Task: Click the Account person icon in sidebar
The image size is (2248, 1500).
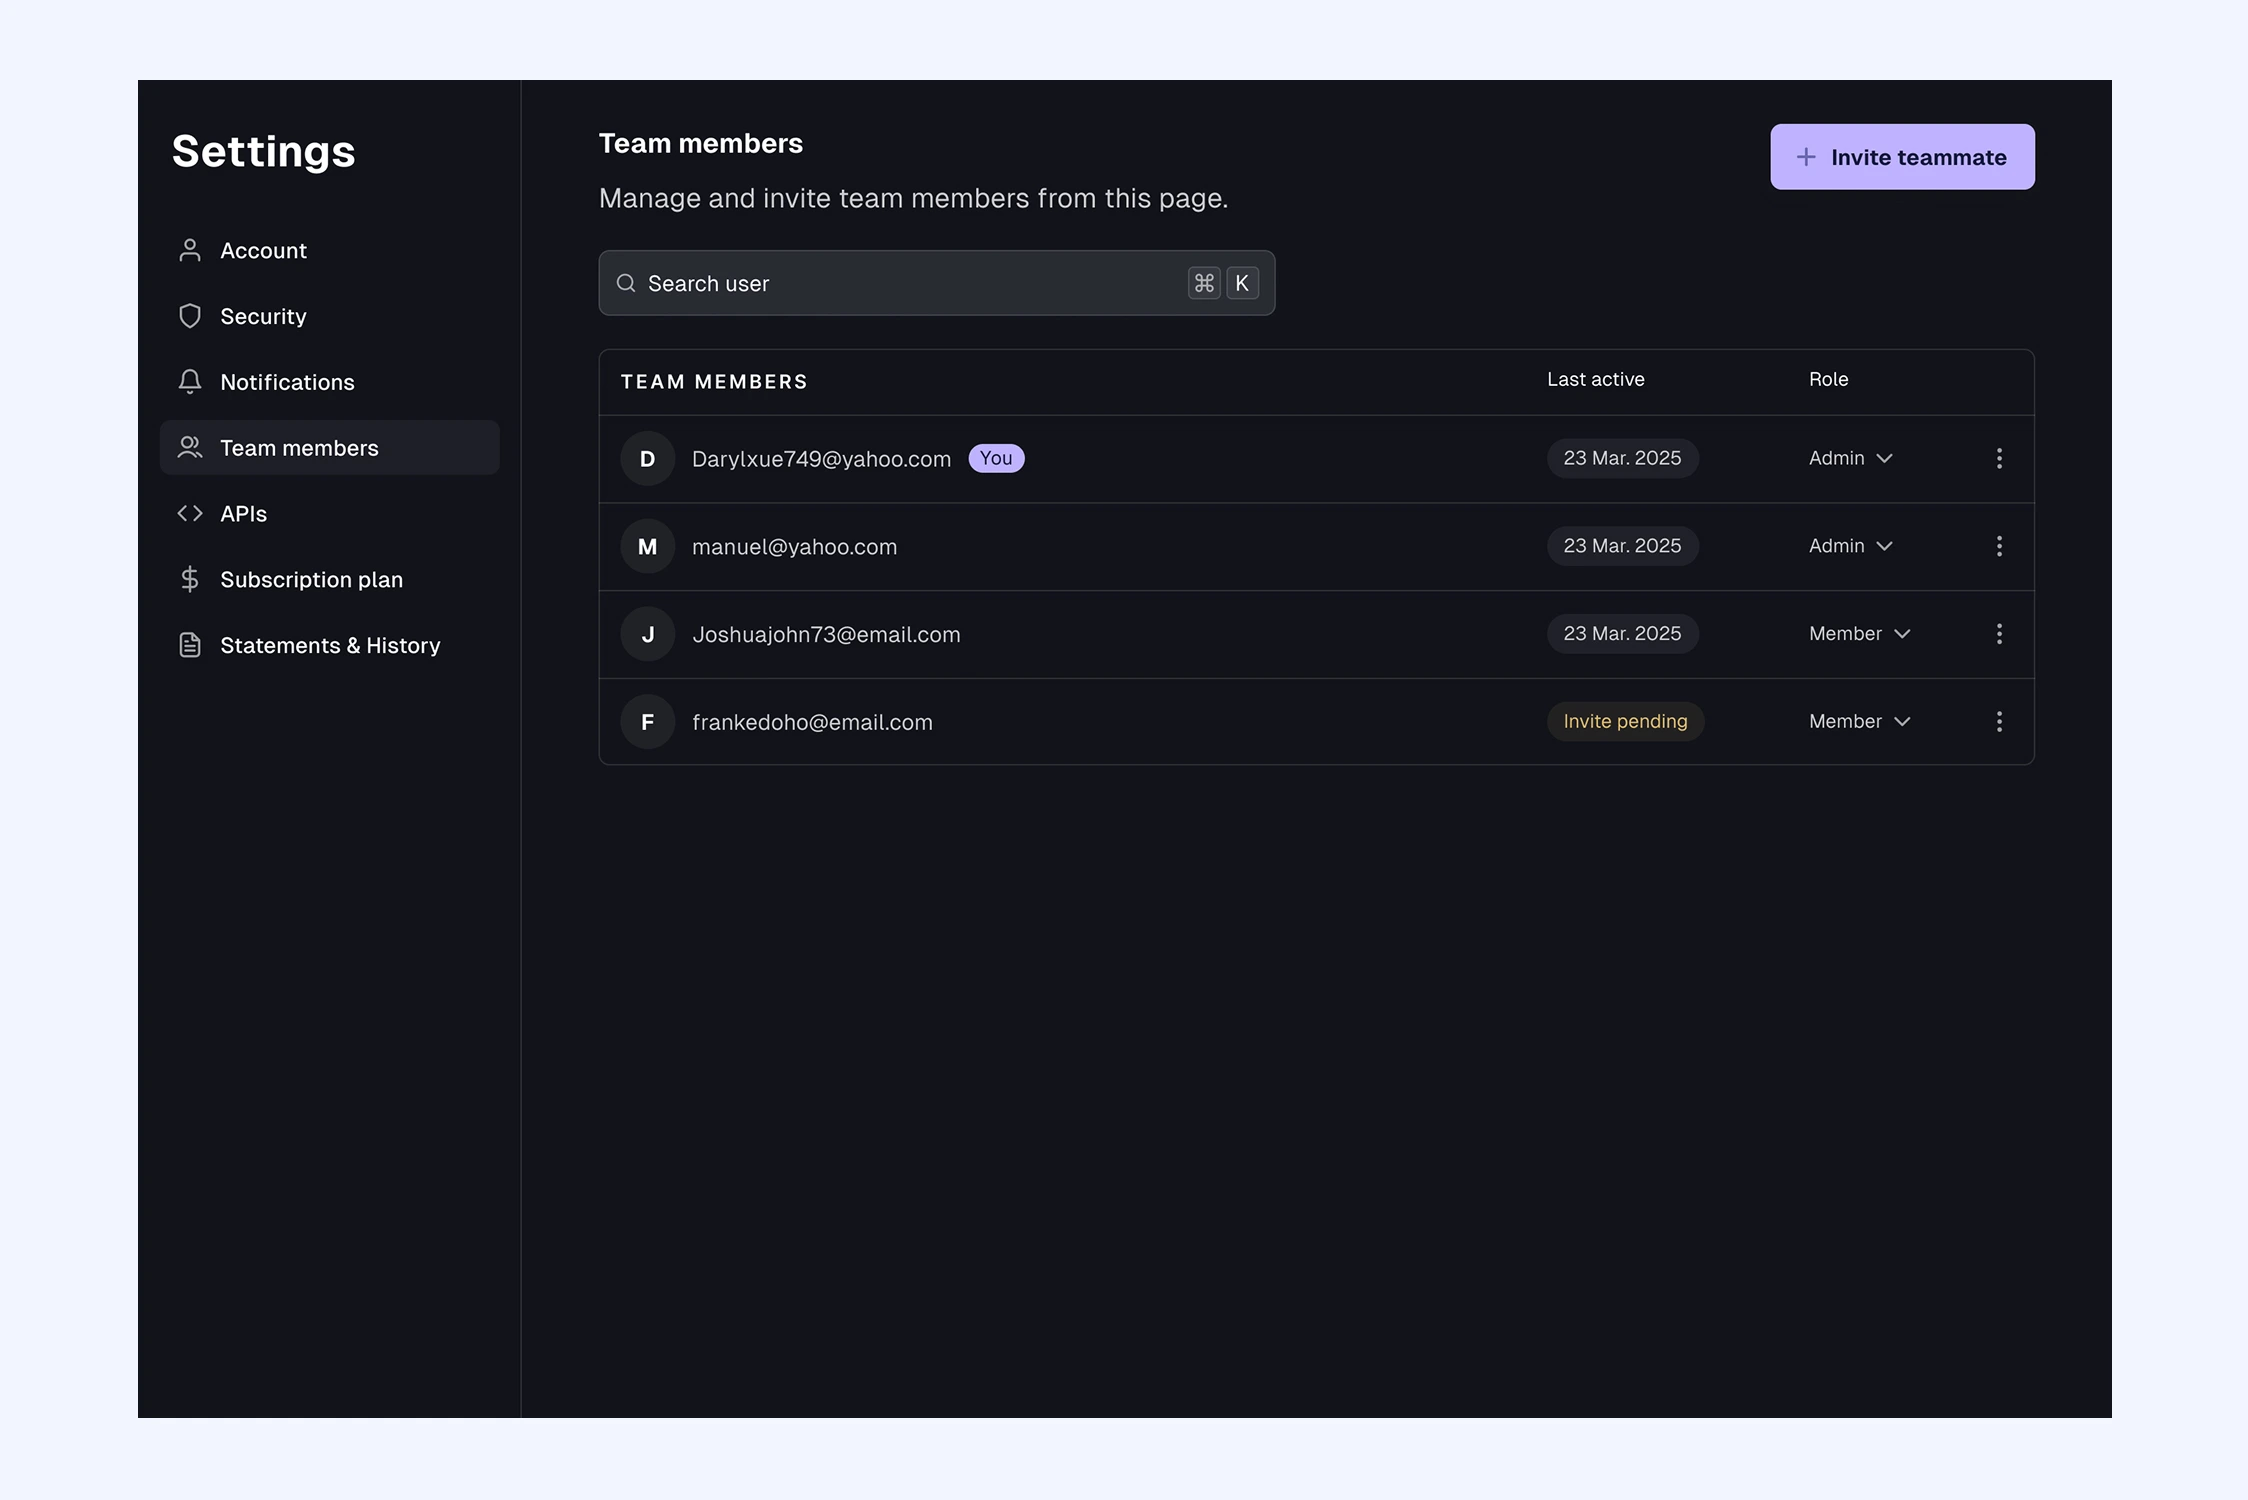Action: pyautogui.click(x=190, y=250)
